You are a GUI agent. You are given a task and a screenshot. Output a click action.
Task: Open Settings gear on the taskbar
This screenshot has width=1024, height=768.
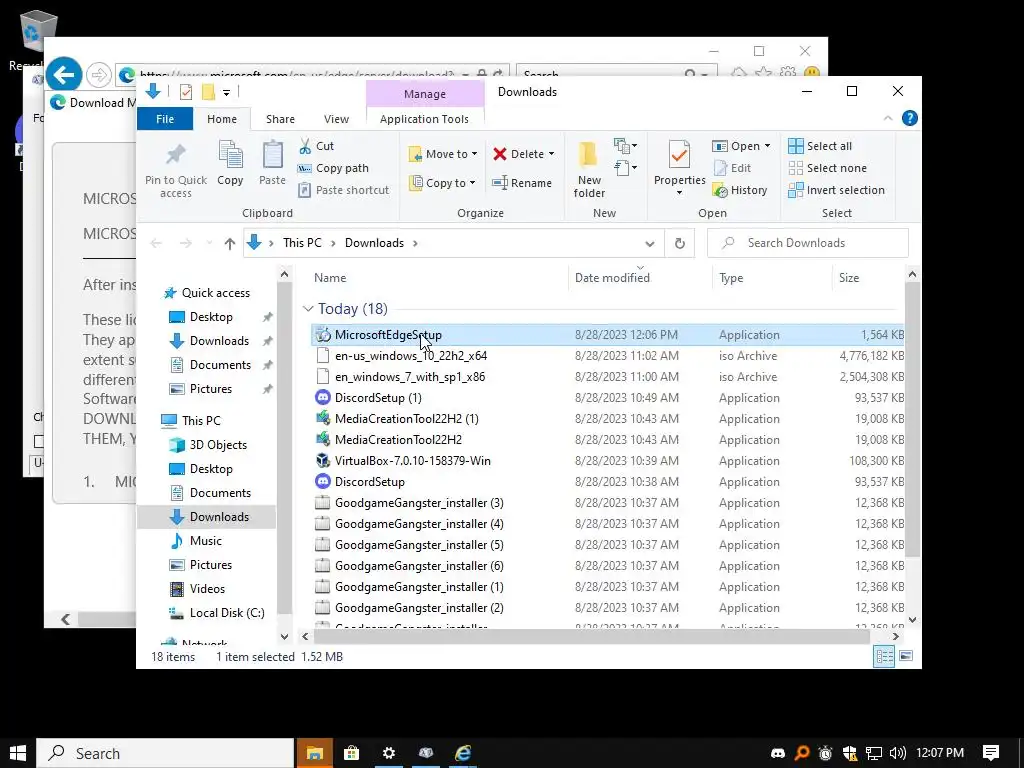[x=389, y=753]
